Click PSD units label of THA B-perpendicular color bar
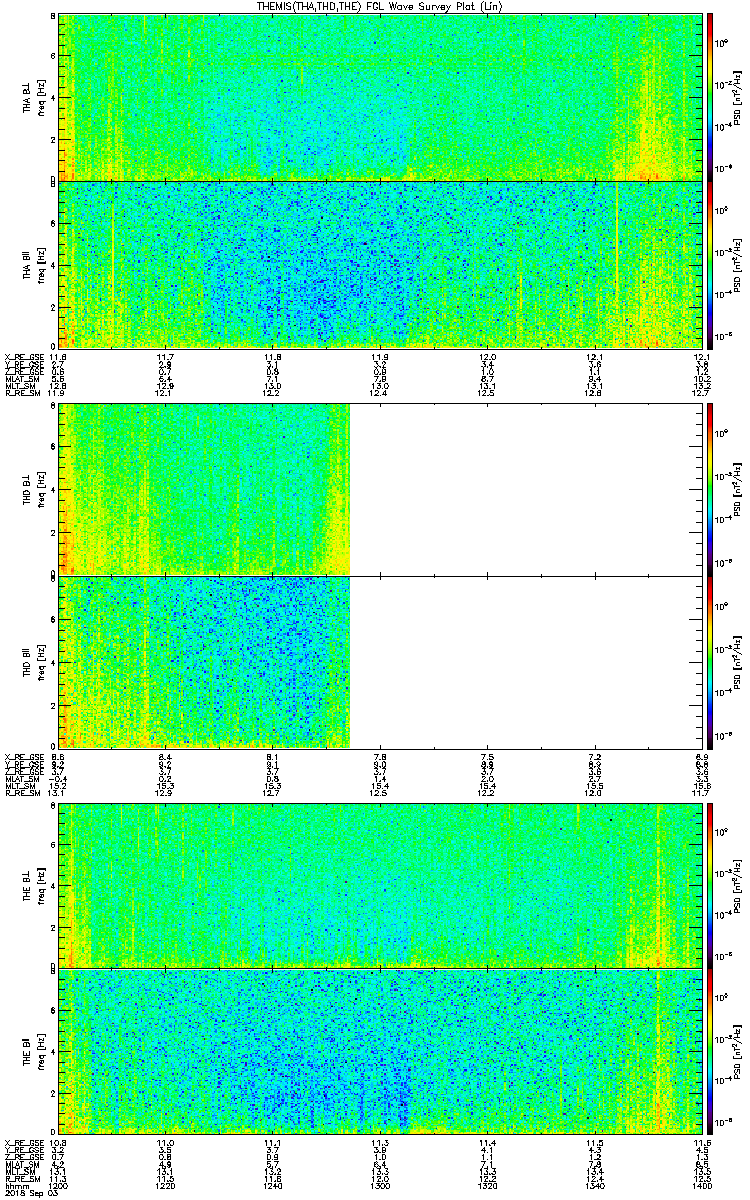The height and width of the screenshot is (1200, 750). [x=739, y=97]
